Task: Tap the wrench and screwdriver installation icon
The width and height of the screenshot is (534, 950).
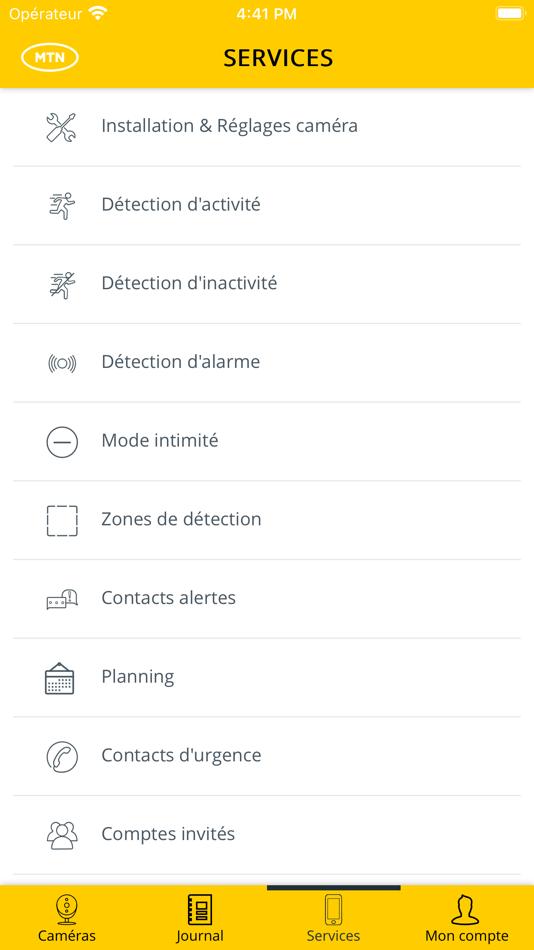Action: coord(62,127)
